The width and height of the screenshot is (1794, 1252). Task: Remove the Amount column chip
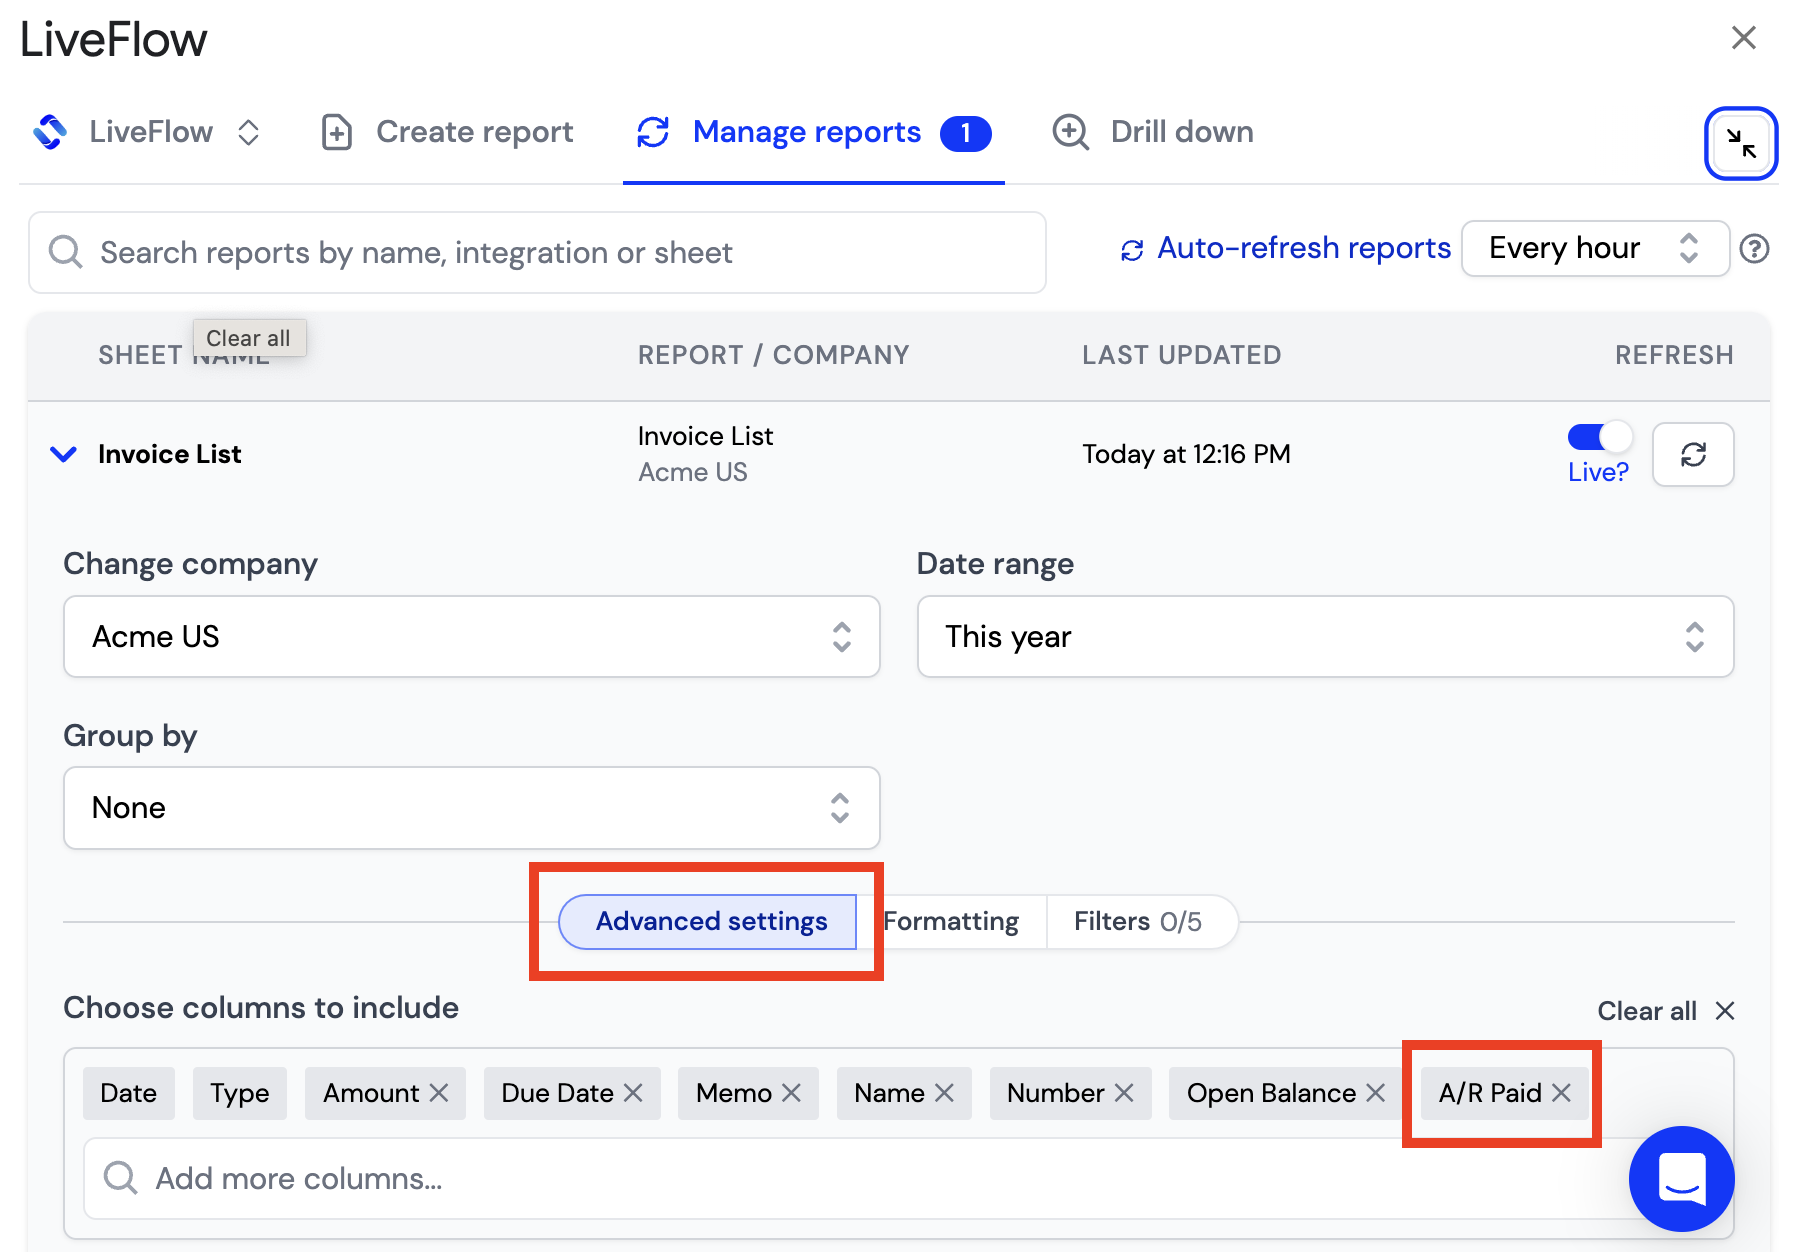[x=439, y=1093]
